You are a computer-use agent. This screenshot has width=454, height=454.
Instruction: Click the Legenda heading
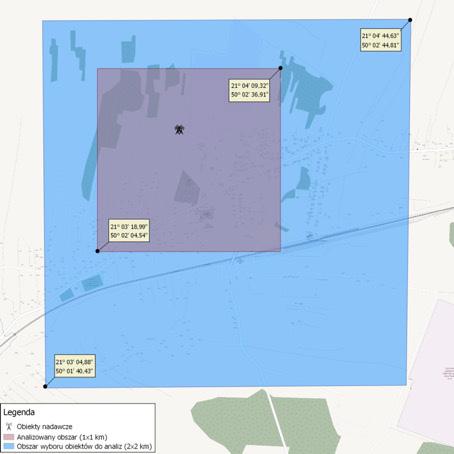[19, 412]
